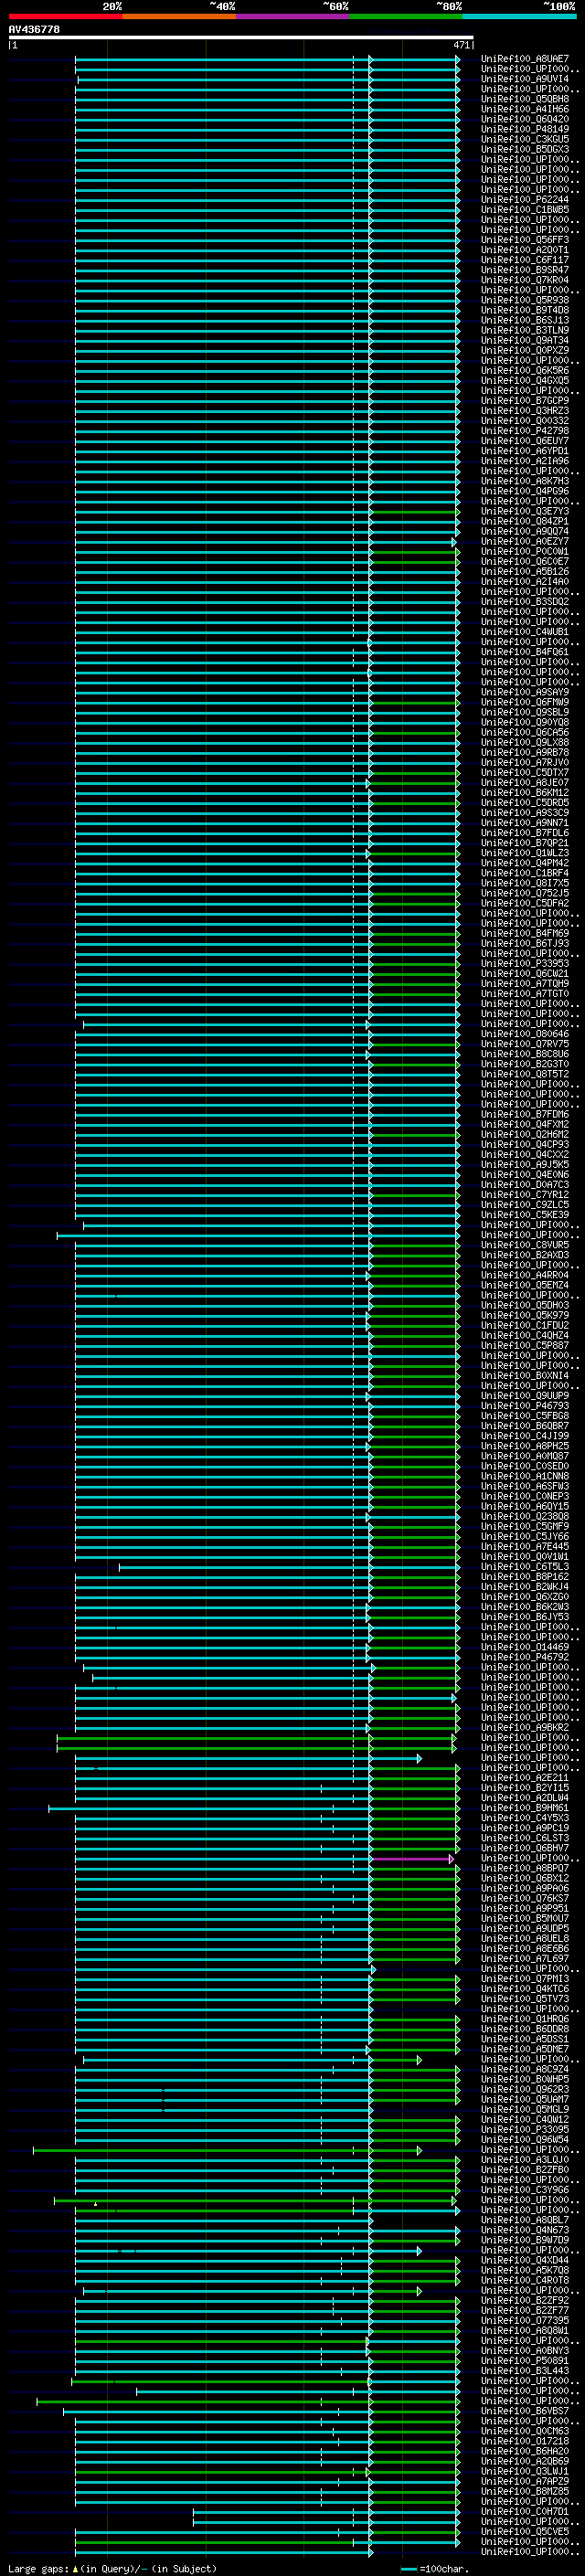The image size is (585, 2576).
Task: Click hit label UniRef100_Q00332
Action: point(525,421)
